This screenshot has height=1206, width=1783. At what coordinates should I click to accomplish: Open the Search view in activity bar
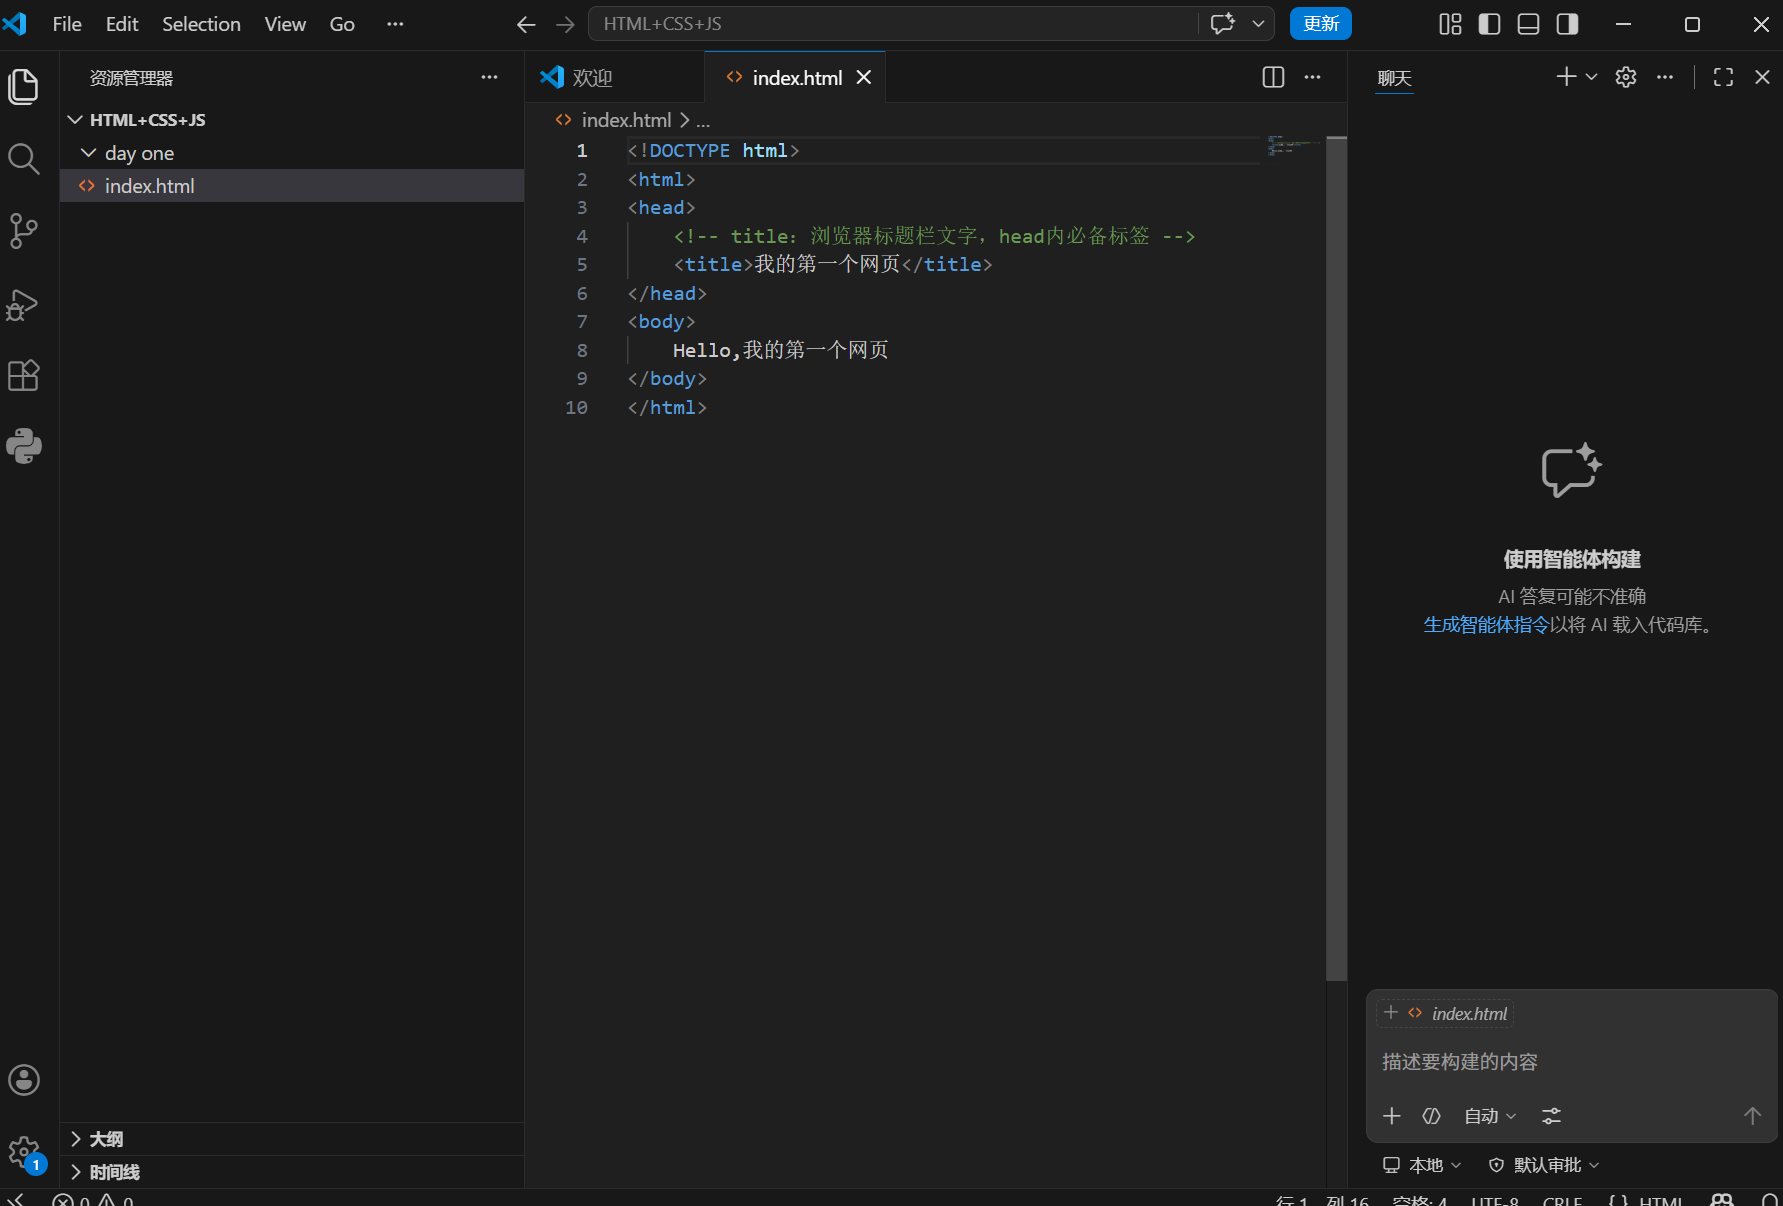[24, 159]
